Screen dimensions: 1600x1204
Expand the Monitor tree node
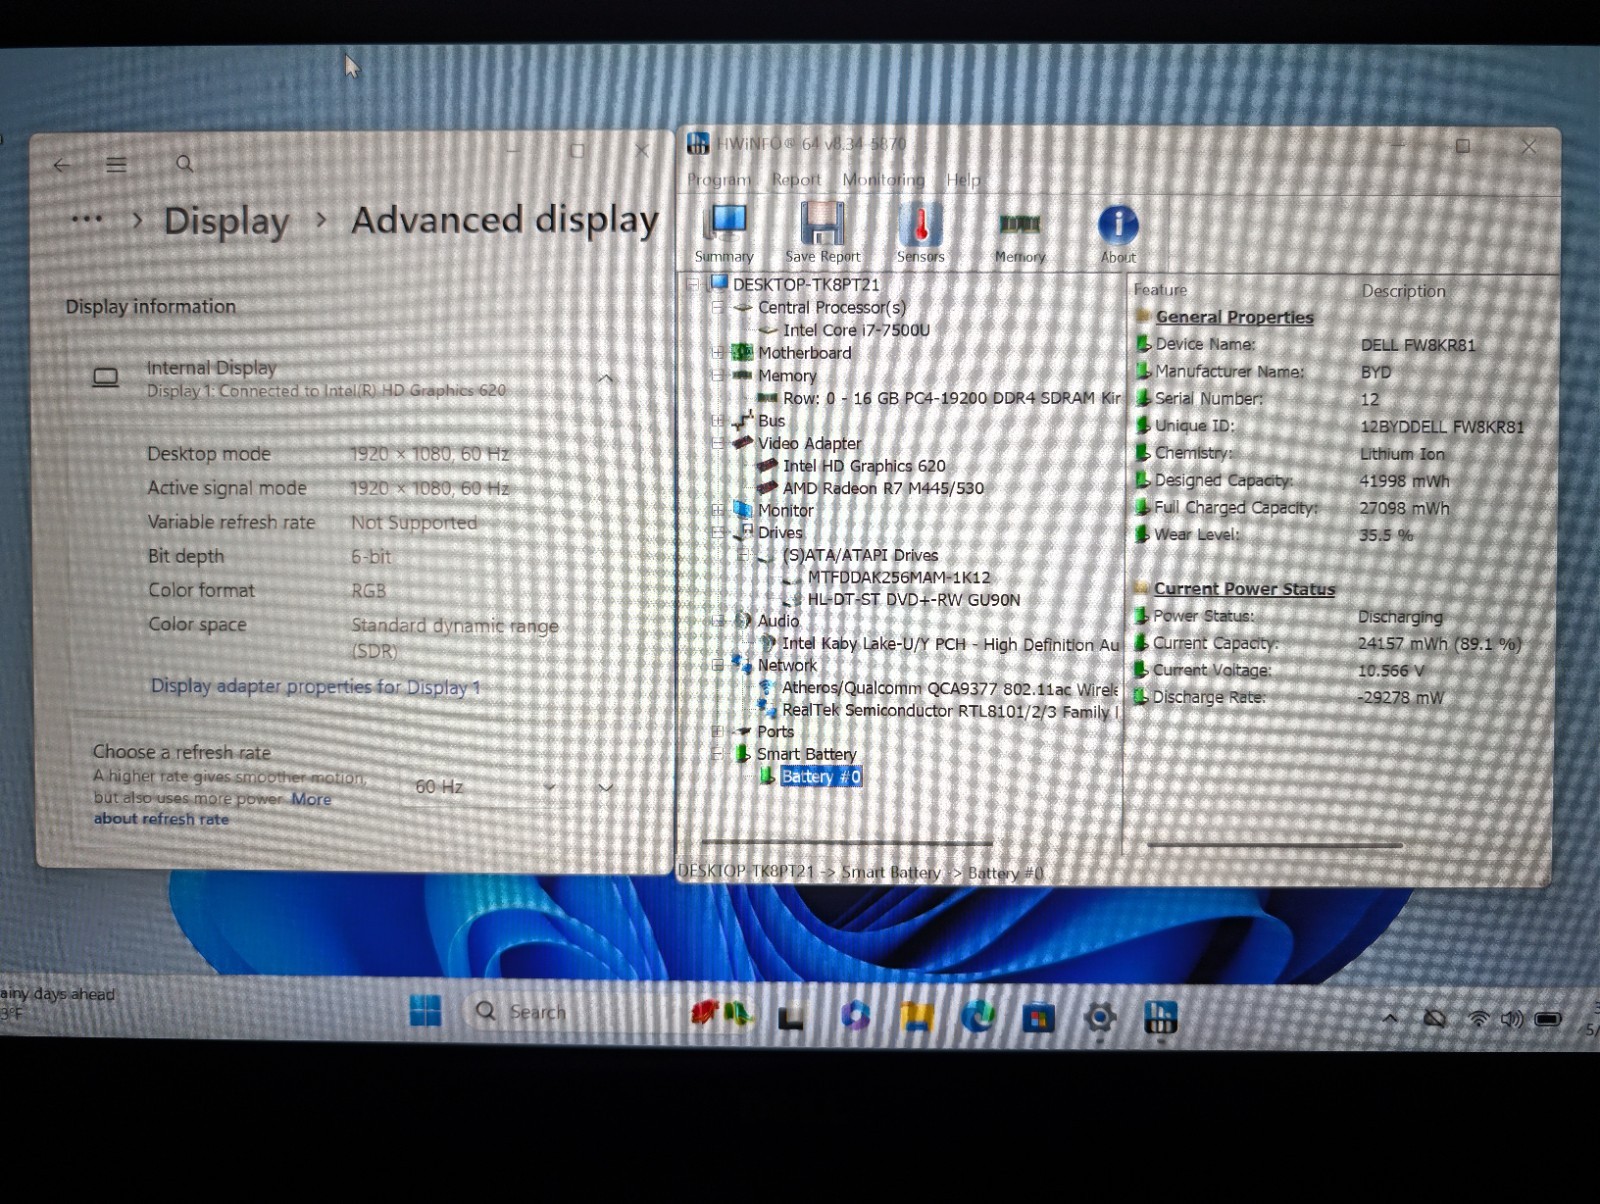717,510
